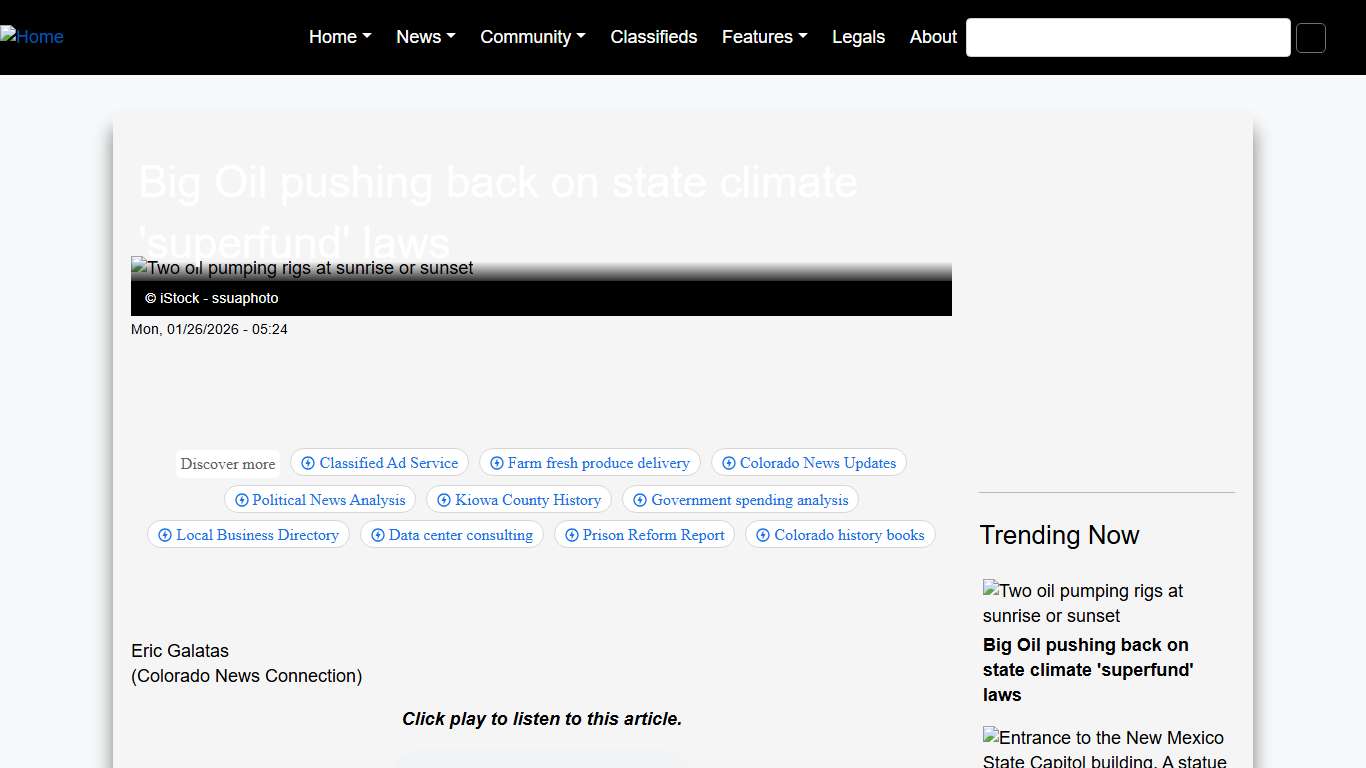Click the plus icon on Colorado News Updates
The width and height of the screenshot is (1366, 768).
[729, 463]
